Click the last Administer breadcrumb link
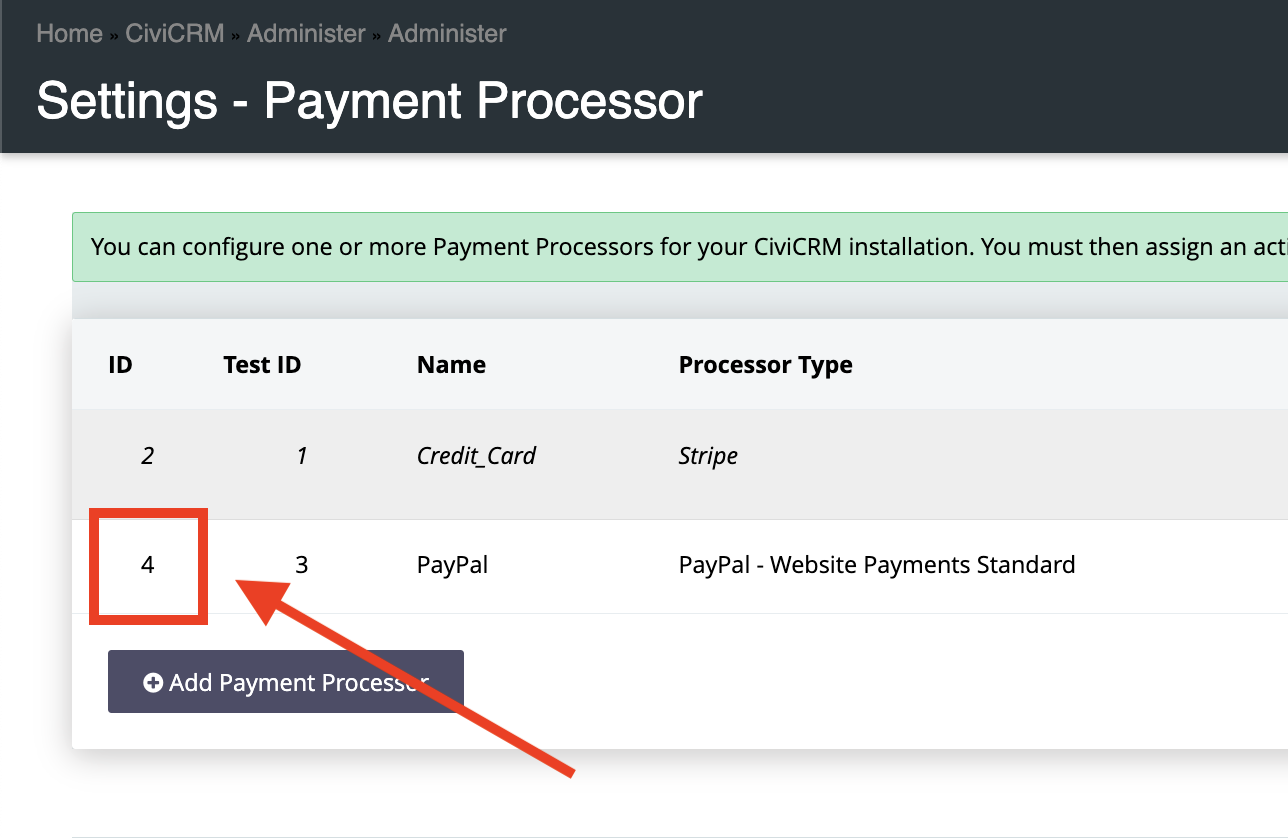Viewport: 1288px width, 838px height. (447, 33)
